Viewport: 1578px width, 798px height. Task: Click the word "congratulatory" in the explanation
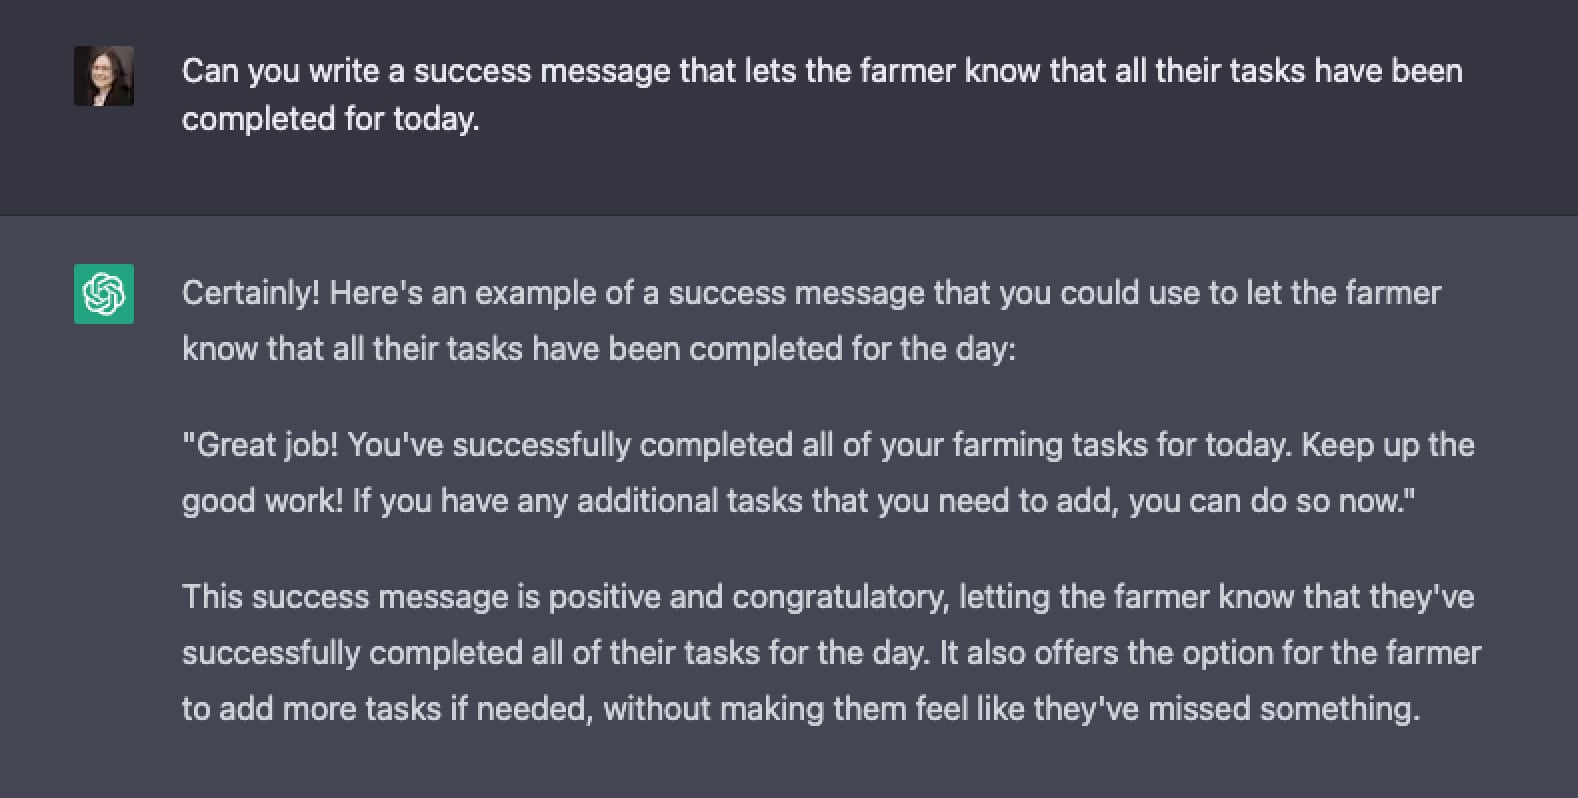(838, 597)
